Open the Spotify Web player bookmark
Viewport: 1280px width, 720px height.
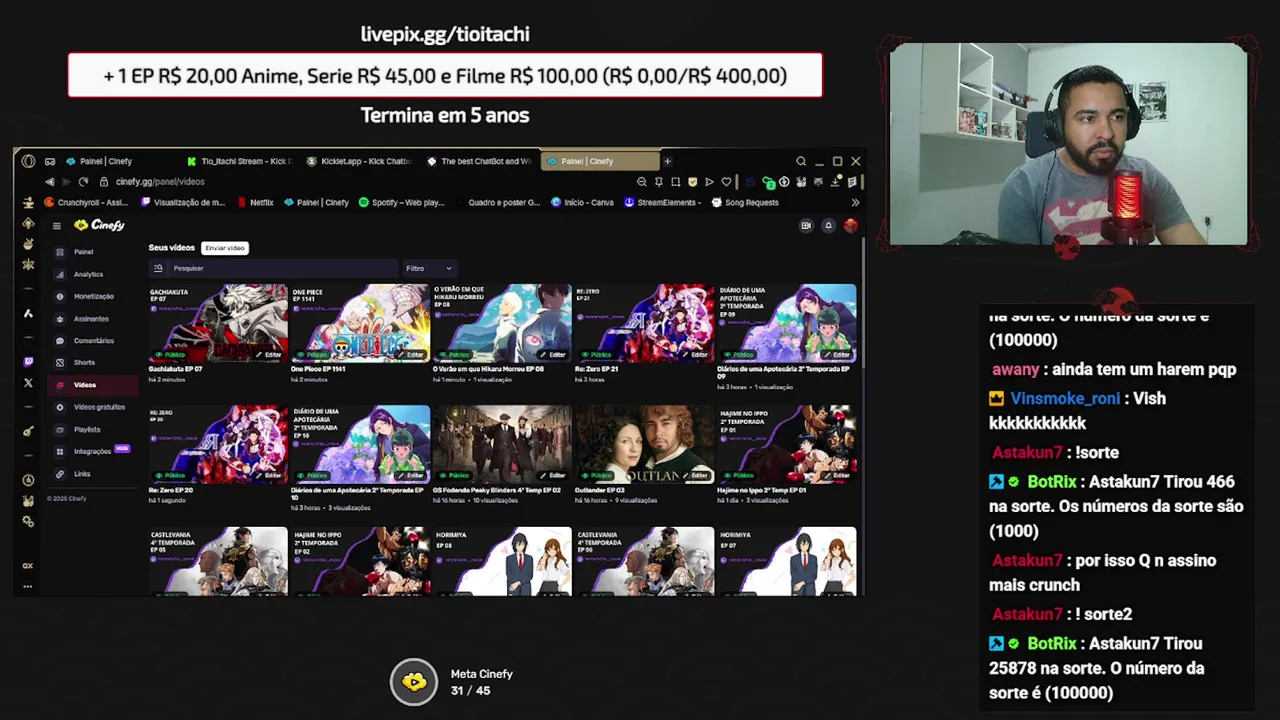coord(401,202)
